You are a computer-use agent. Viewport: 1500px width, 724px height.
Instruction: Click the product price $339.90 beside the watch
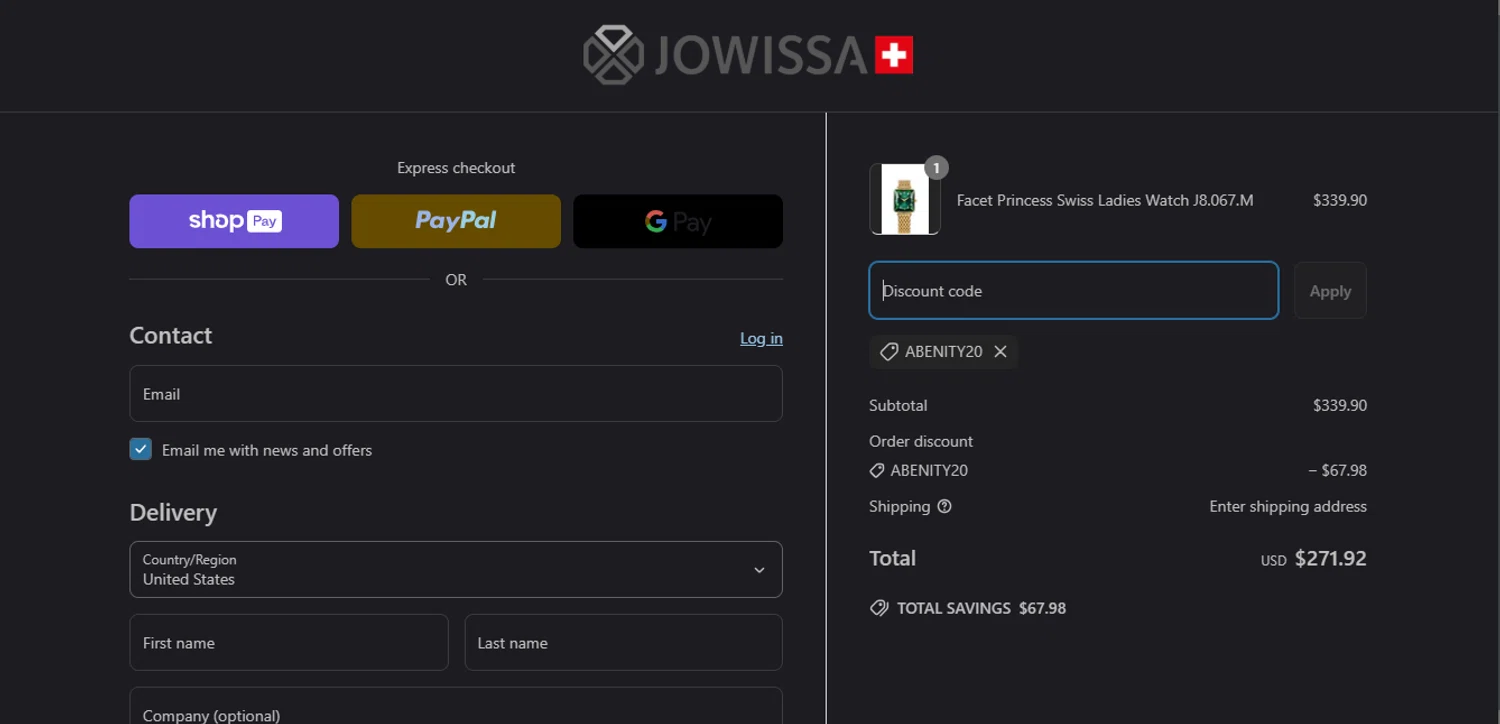point(1340,200)
